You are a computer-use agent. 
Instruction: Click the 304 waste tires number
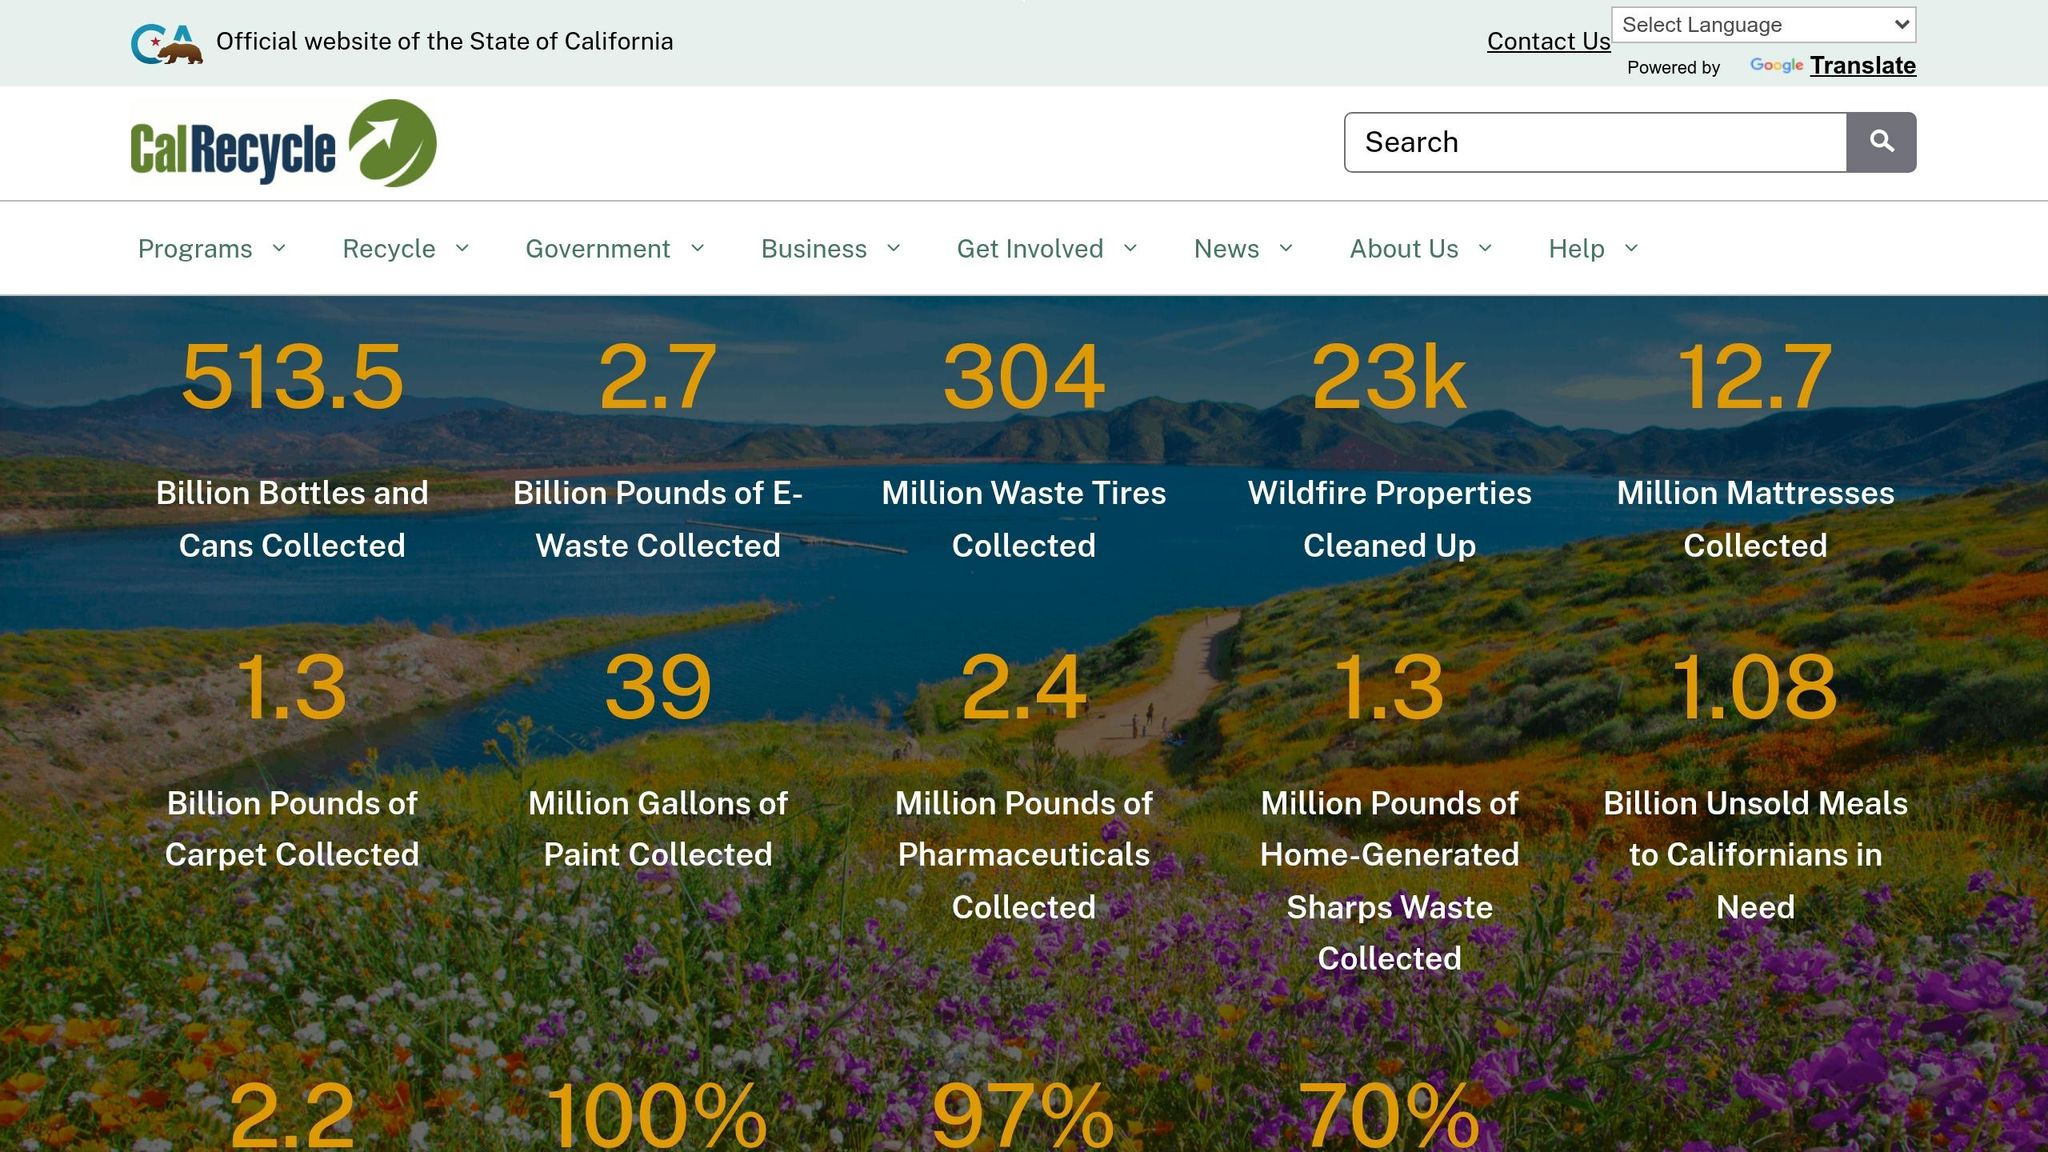coord(1024,377)
